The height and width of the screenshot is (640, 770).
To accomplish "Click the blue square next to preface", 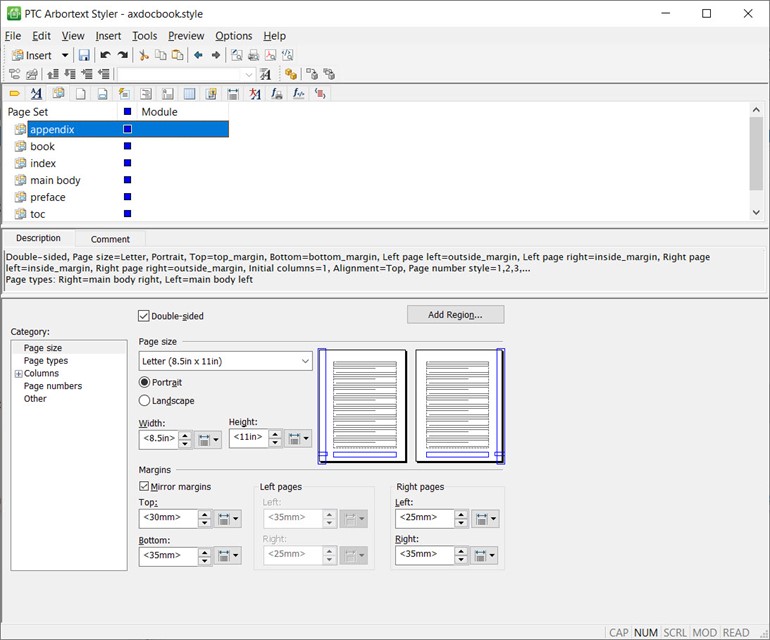I will pos(127,196).
